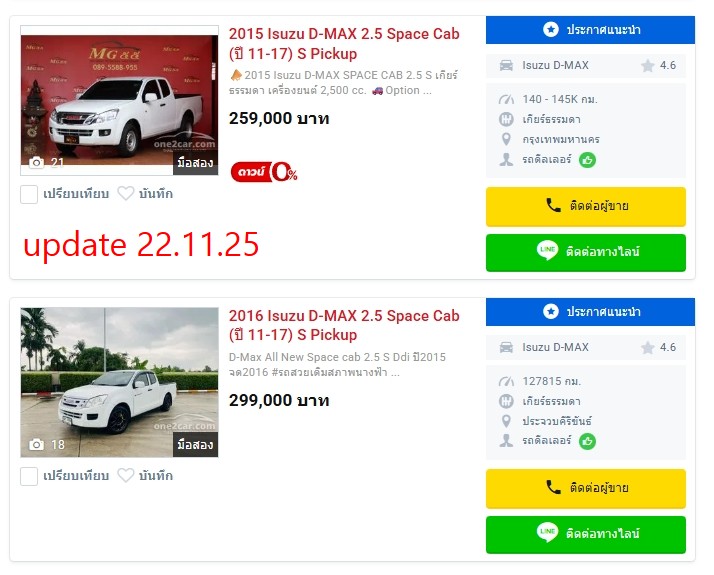
Task: Open the 2016 Isuzu D-MAX 2.5 Space Cab title link
Action: coord(344,325)
